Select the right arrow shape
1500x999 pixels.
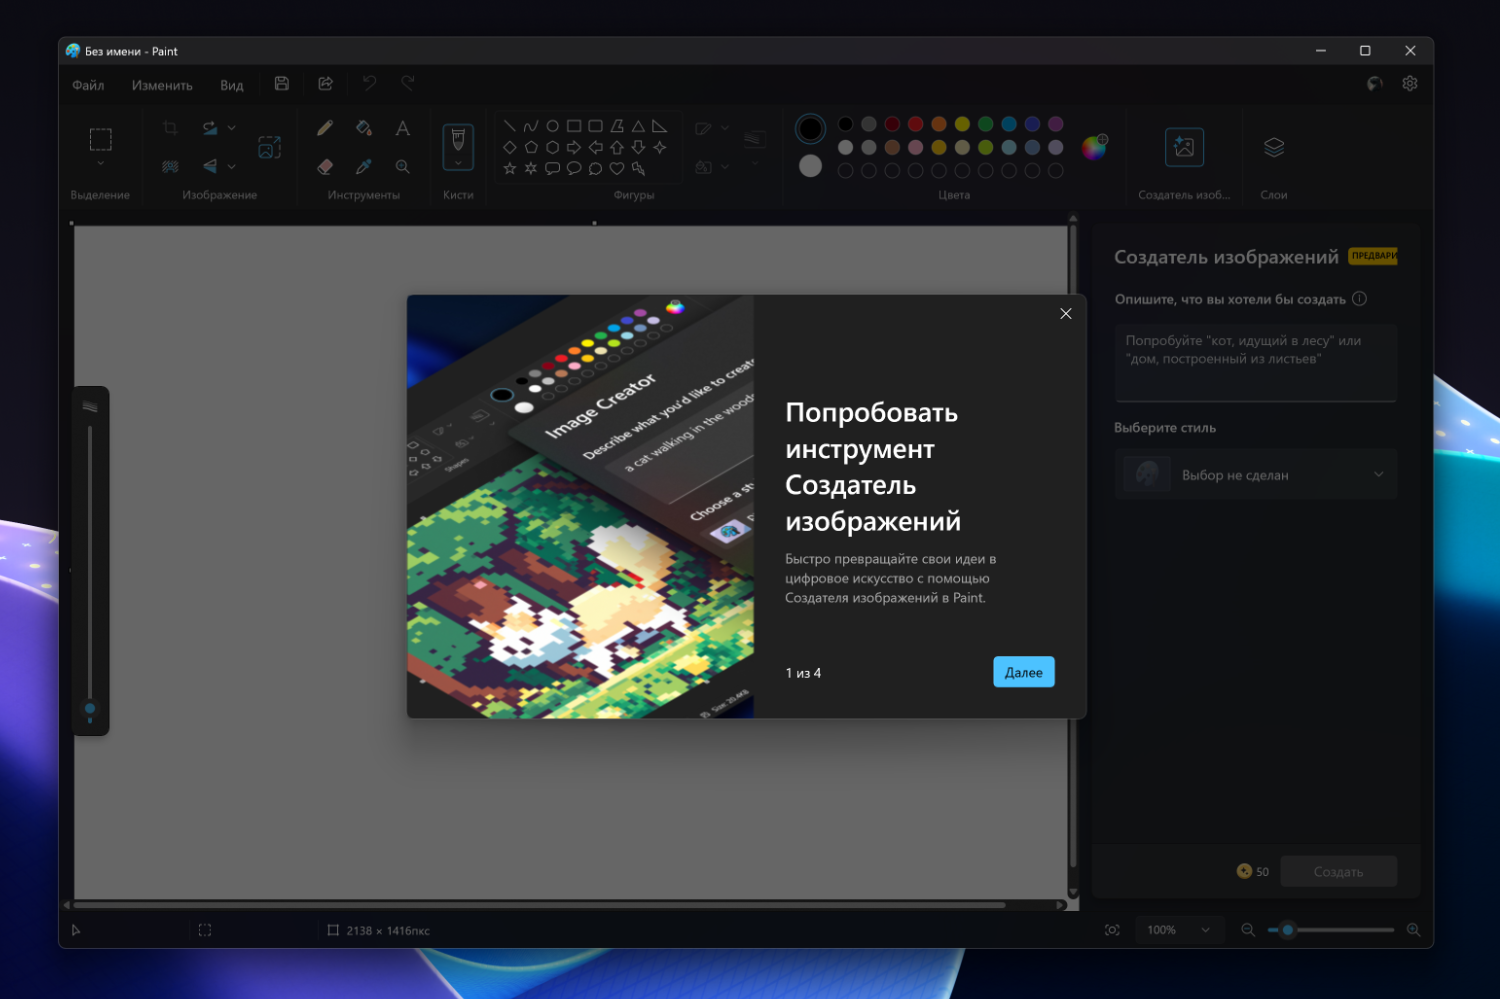click(574, 147)
